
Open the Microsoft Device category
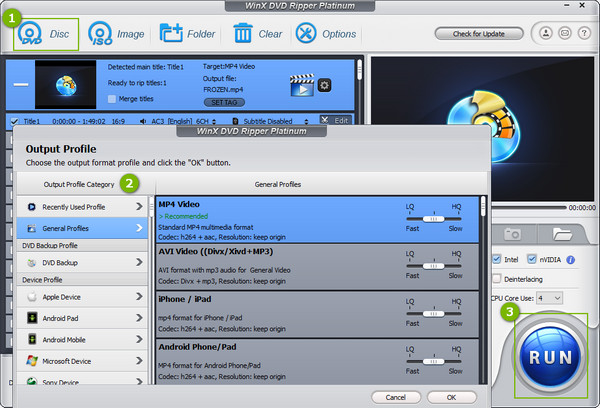[82, 361]
